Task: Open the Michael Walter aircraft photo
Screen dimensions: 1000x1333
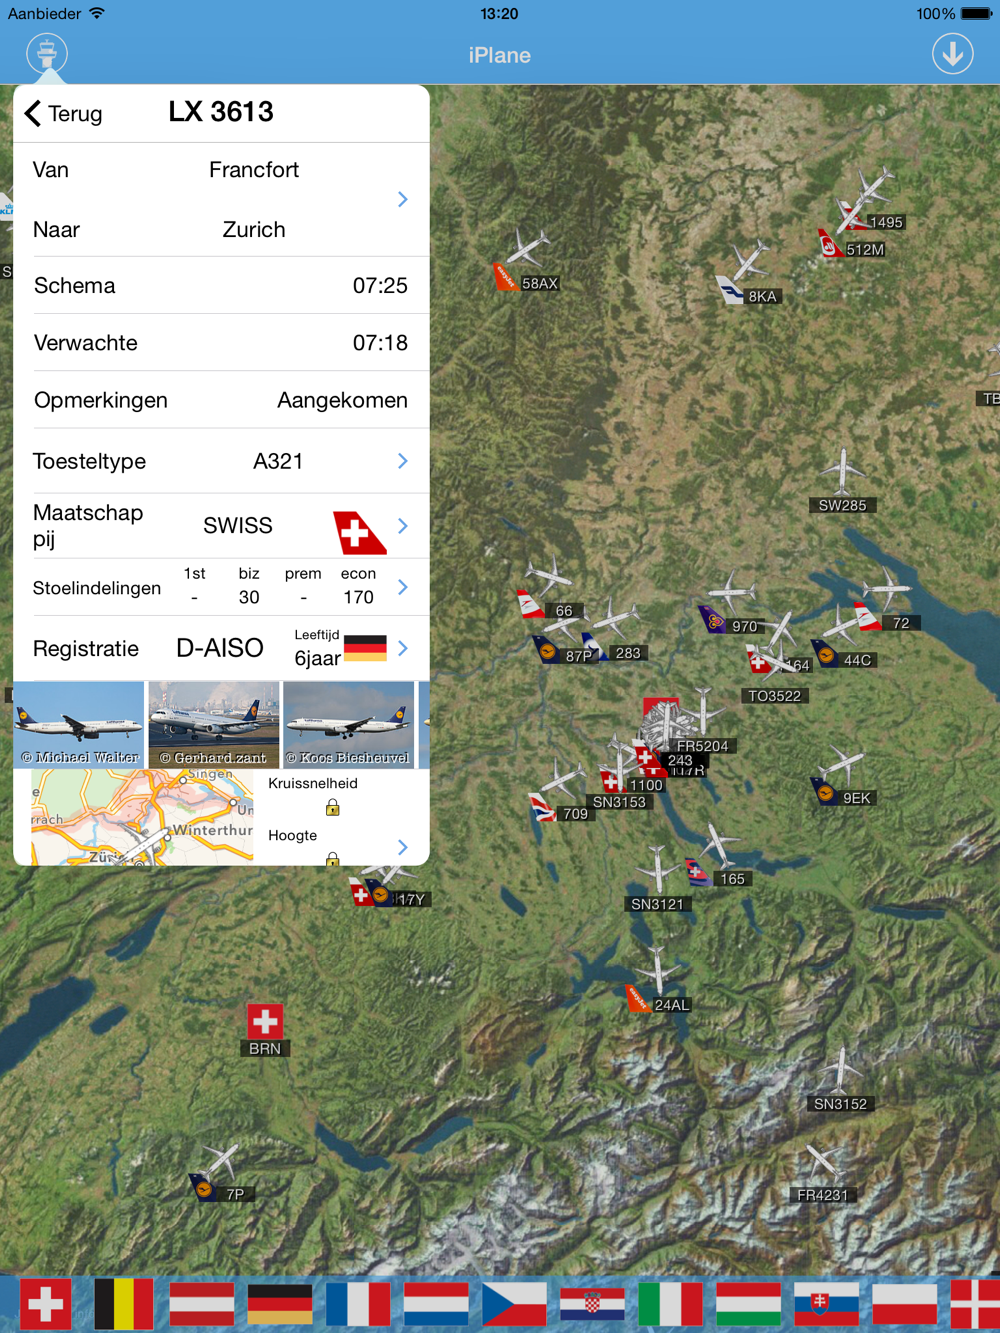Action: 79,725
